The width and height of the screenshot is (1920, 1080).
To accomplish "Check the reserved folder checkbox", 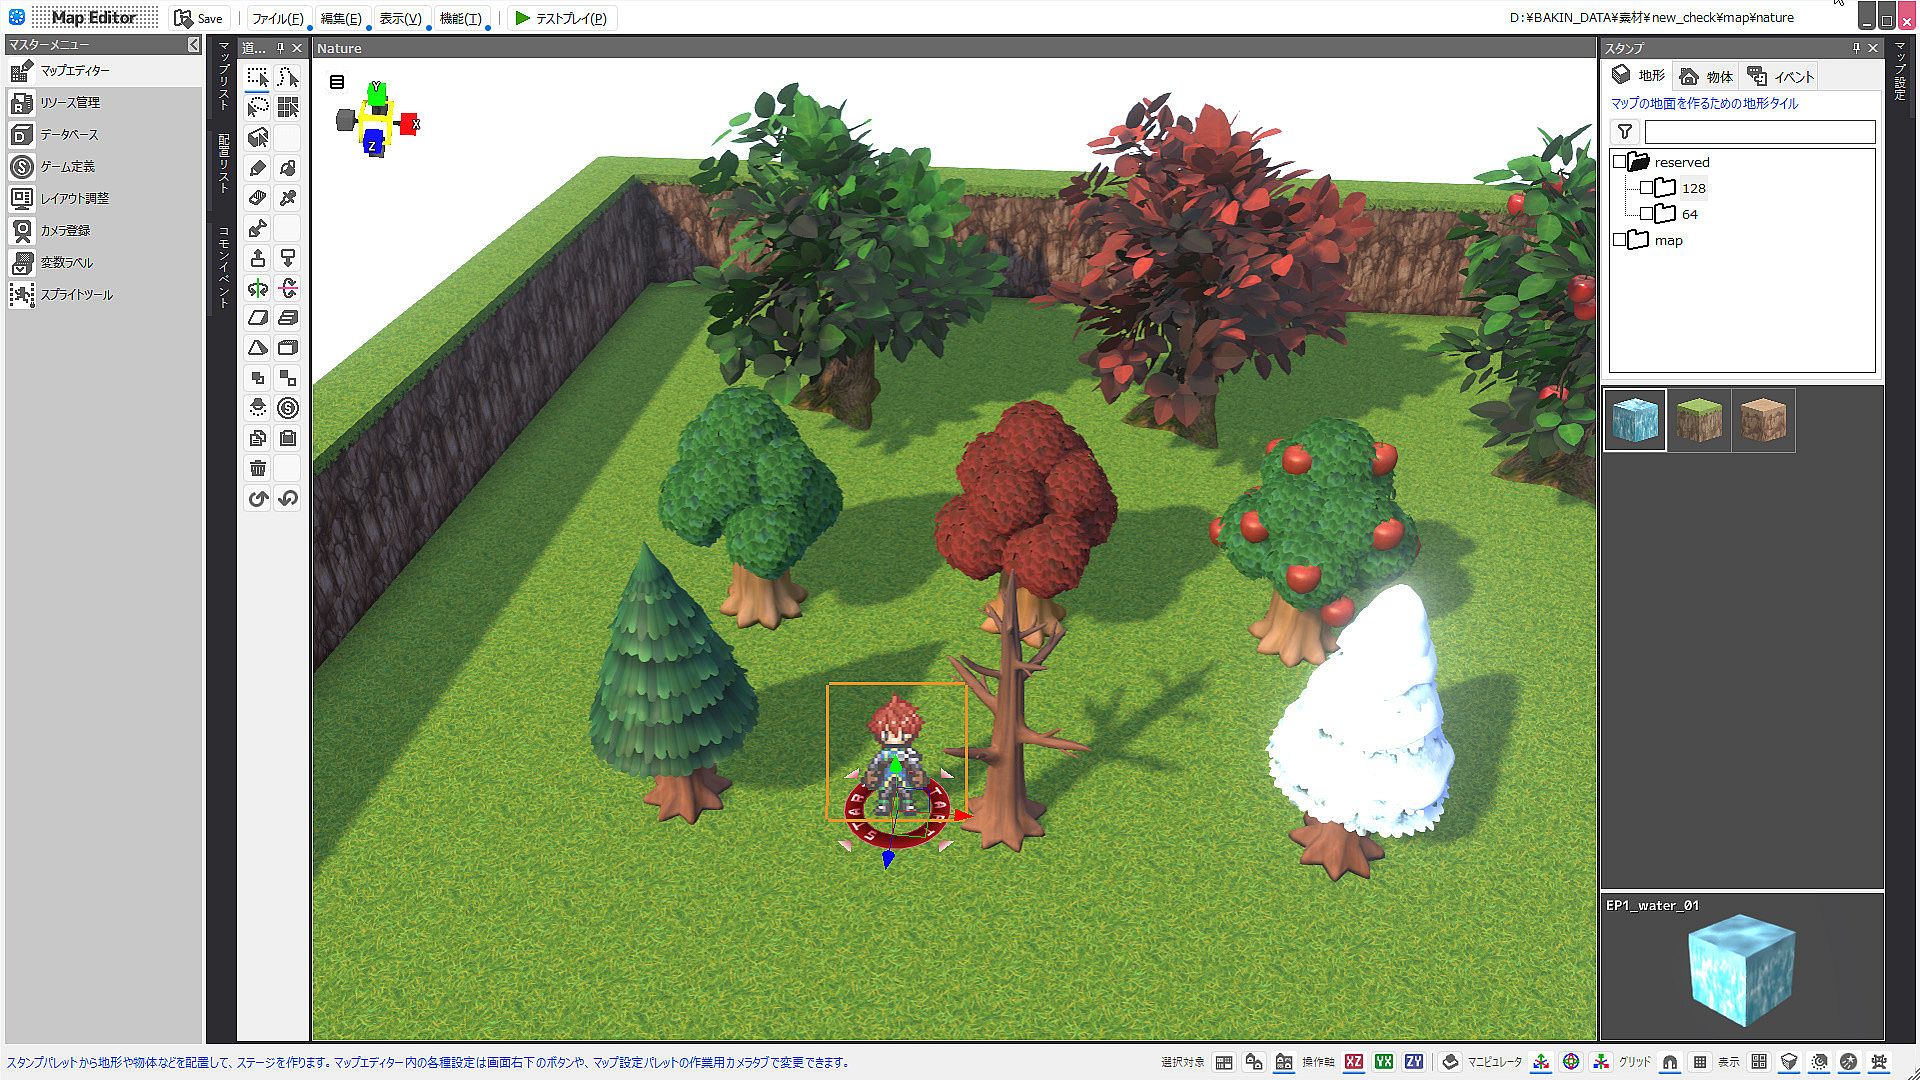I will (1620, 162).
